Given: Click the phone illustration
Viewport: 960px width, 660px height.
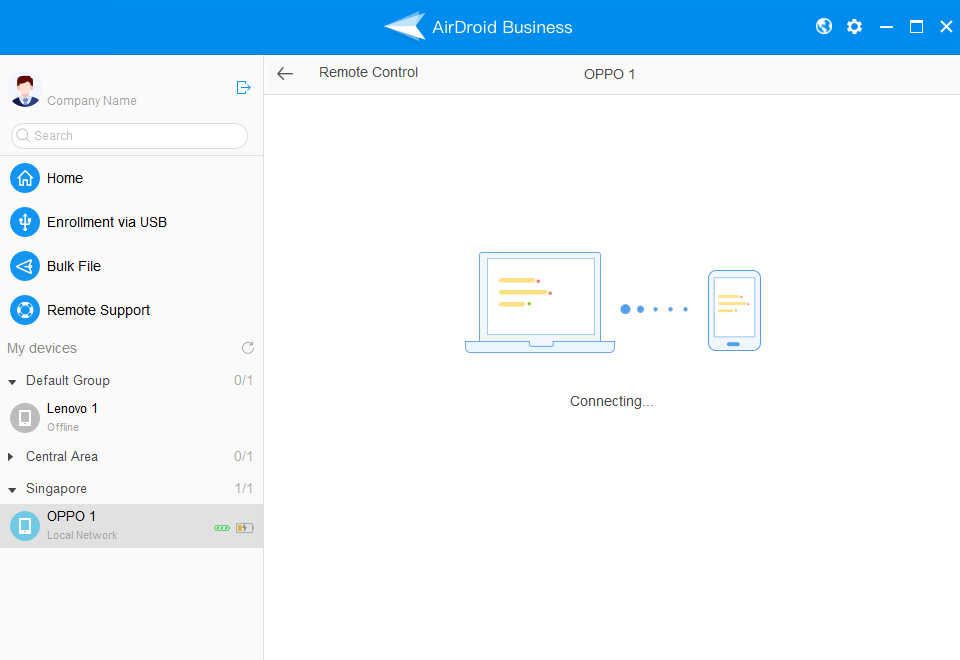Looking at the screenshot, I should pos(734,310).
